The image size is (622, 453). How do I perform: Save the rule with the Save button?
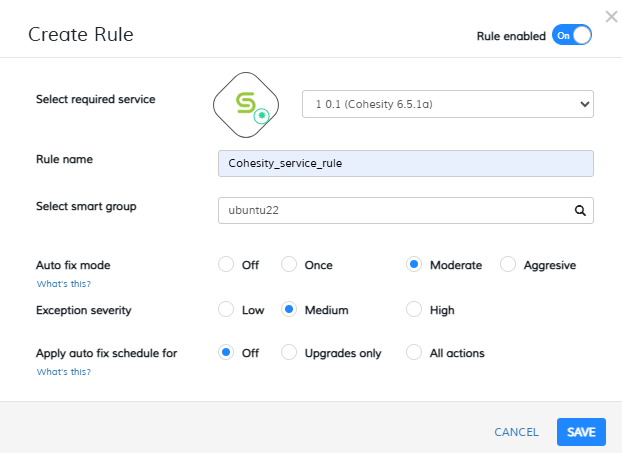click(581, 432)
